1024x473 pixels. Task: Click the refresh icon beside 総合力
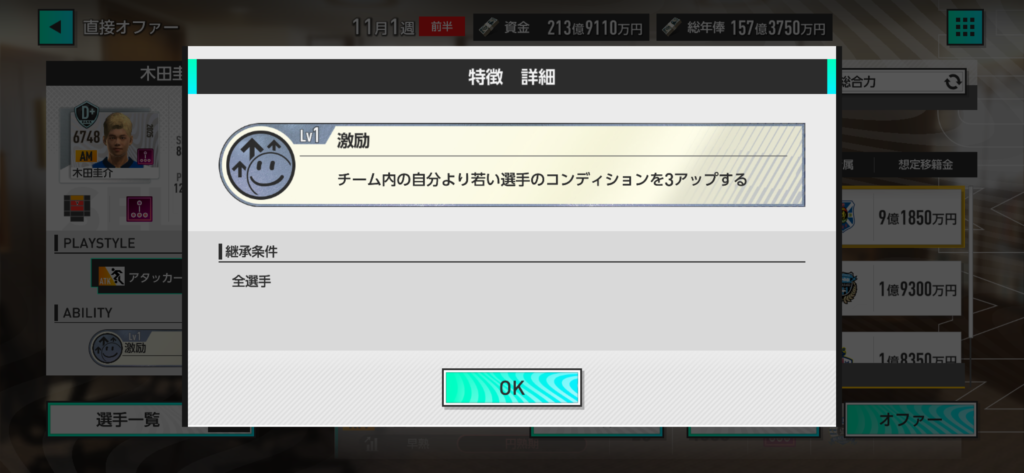pyautogui.click(x=952, y=82)
